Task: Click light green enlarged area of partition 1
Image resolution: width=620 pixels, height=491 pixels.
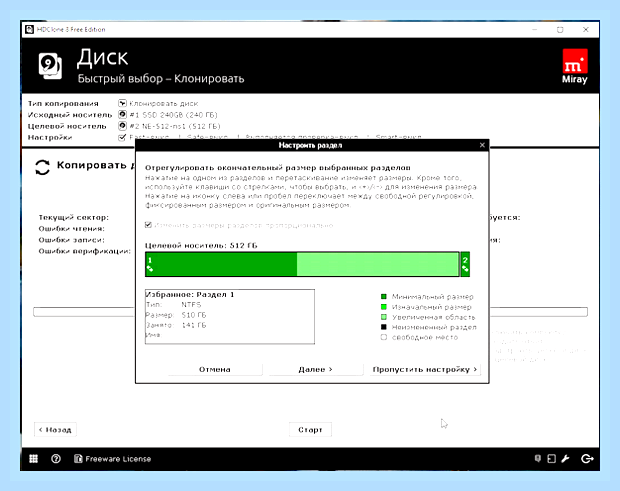Action: pyautogui.click(x=378, y=264)
